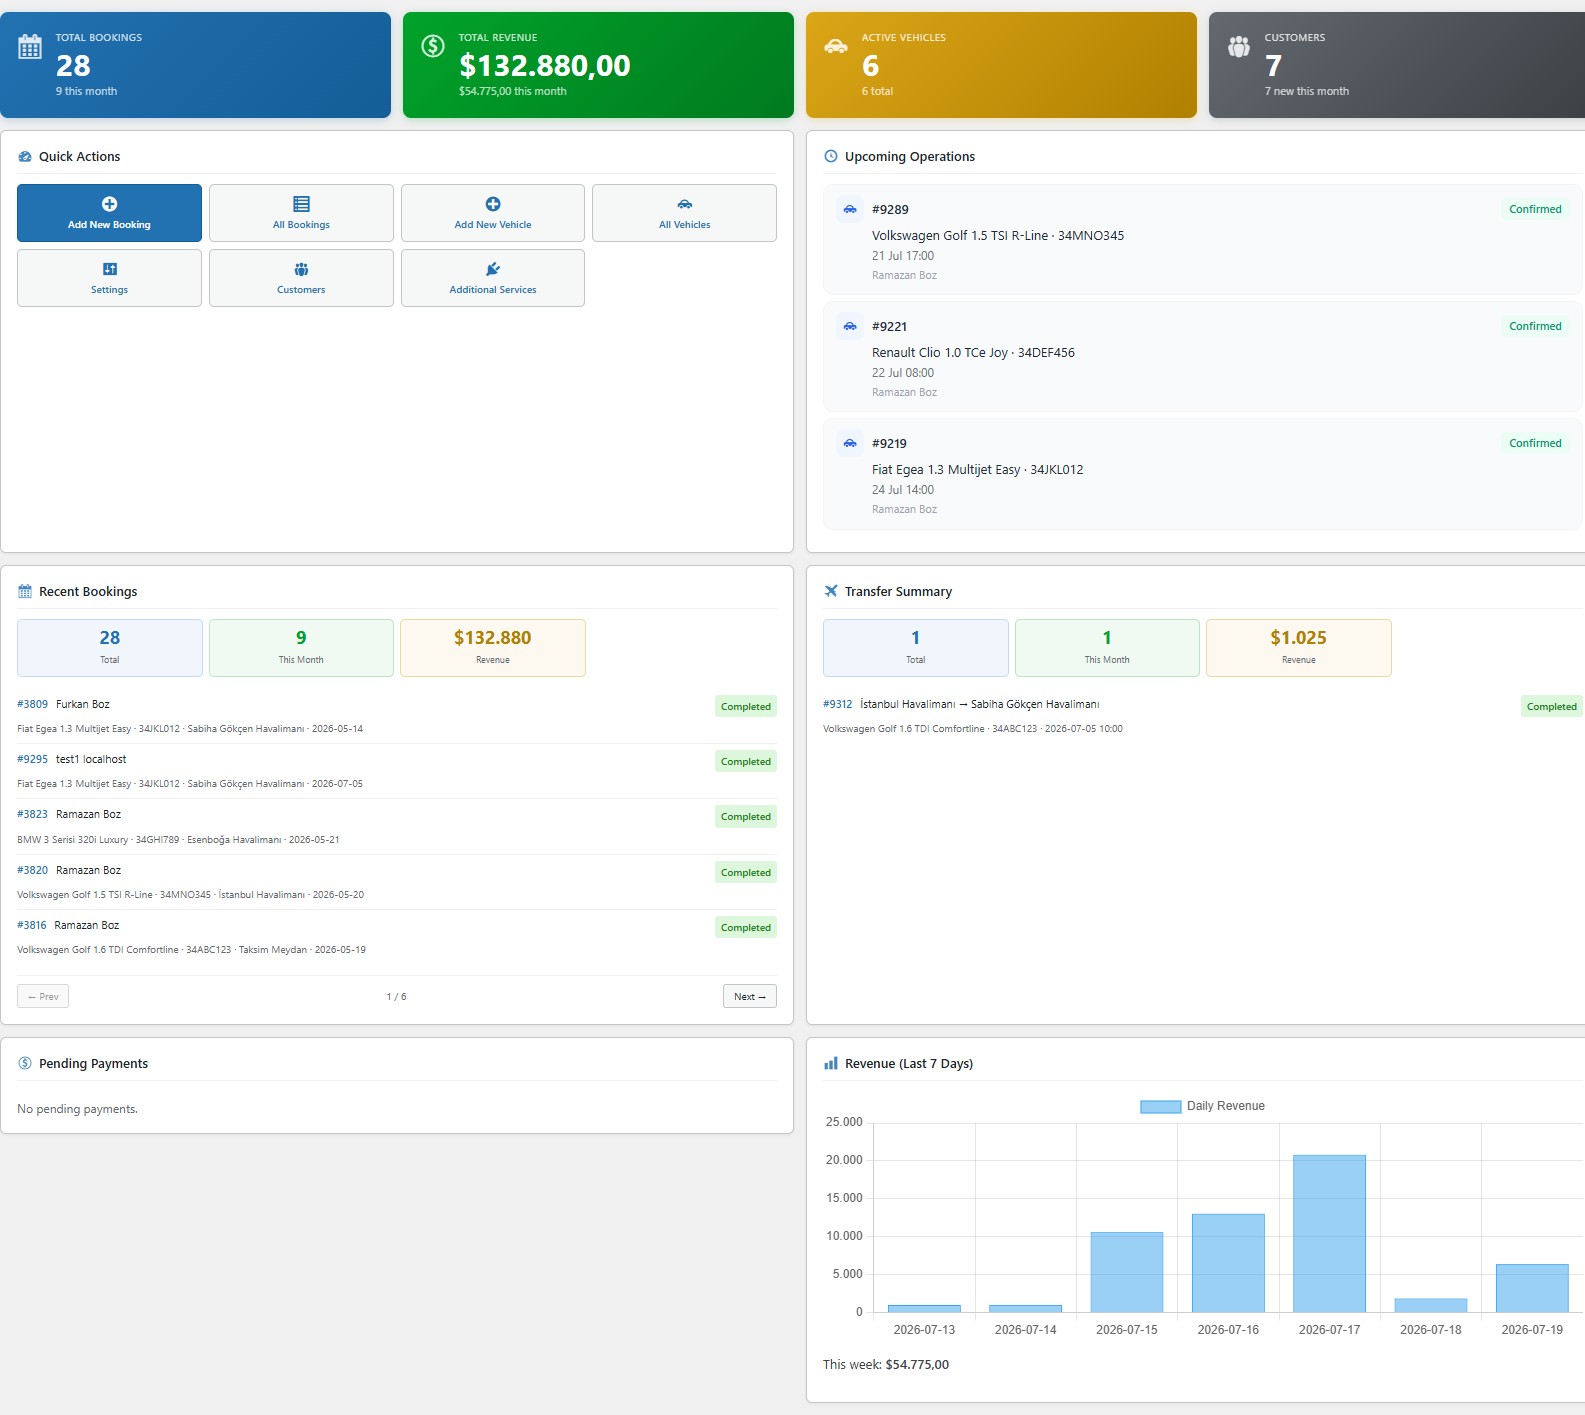Click the 2026-07-17 revenue bar
Viewport: 1585px width, 1415px height.
(x=1329, y=1233)
